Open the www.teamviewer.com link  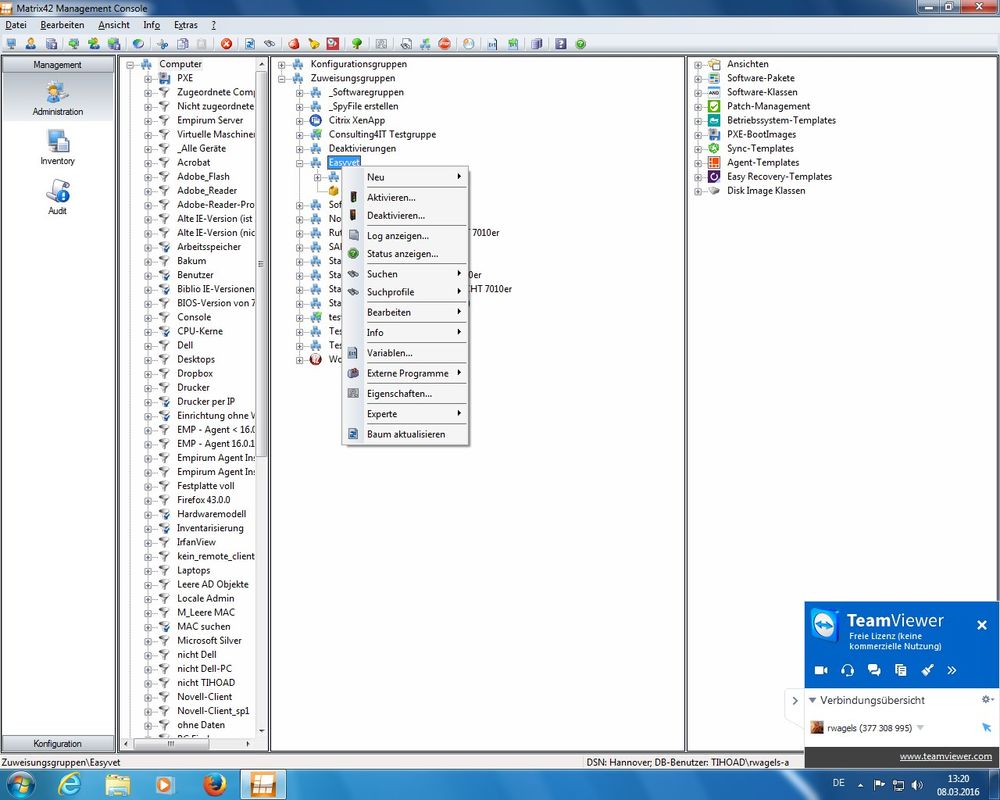tap(945, 757)
